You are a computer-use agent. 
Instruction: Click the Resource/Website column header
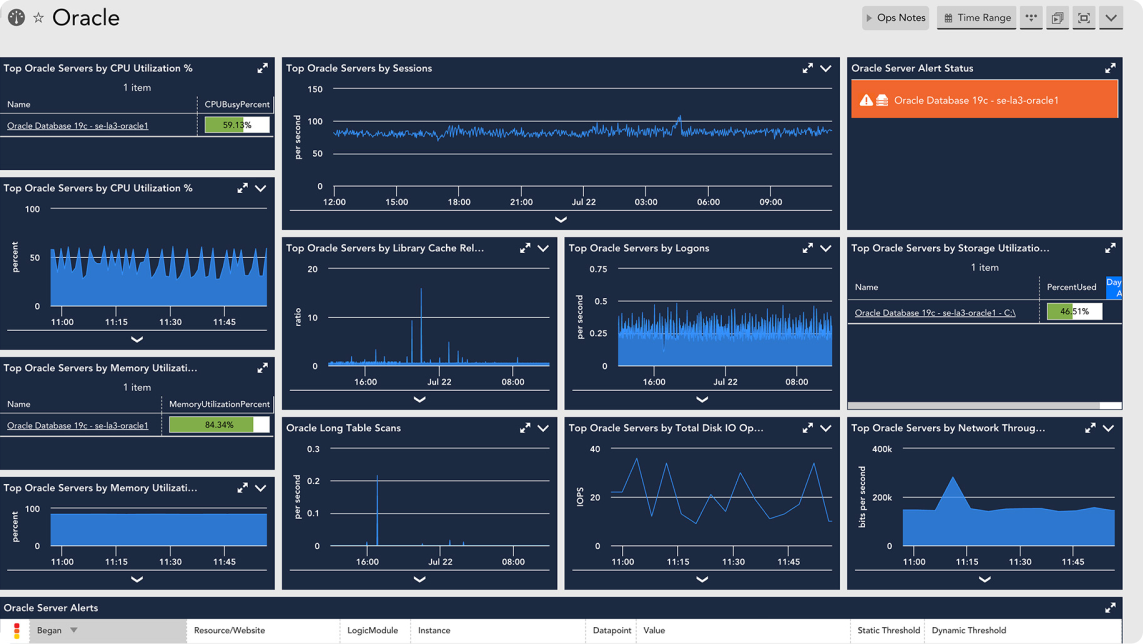tap(229, 631)
